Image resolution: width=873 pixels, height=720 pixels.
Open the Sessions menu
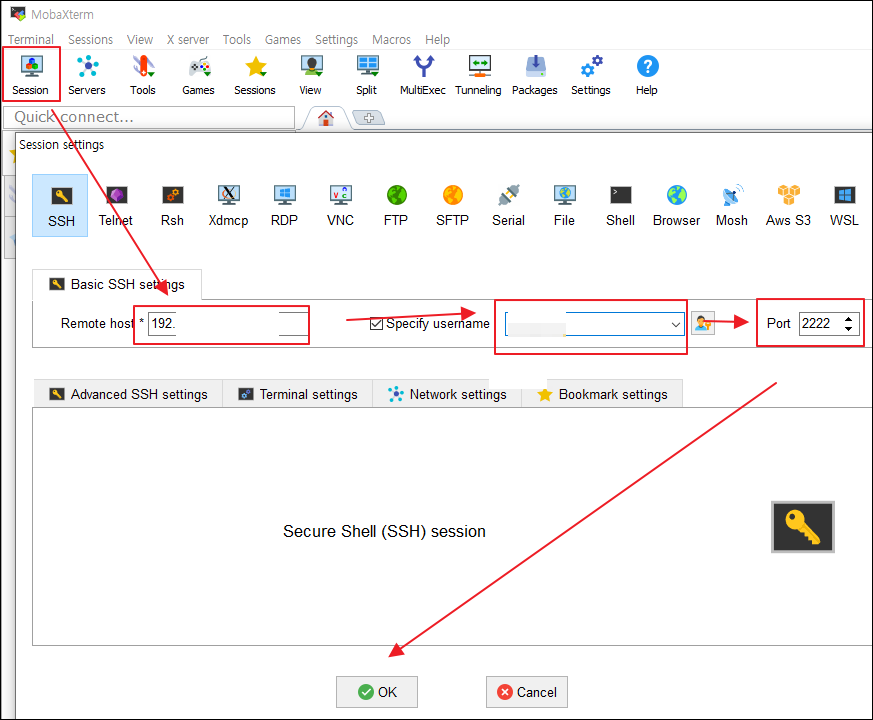pyautogui.click(x=90, y=40)
